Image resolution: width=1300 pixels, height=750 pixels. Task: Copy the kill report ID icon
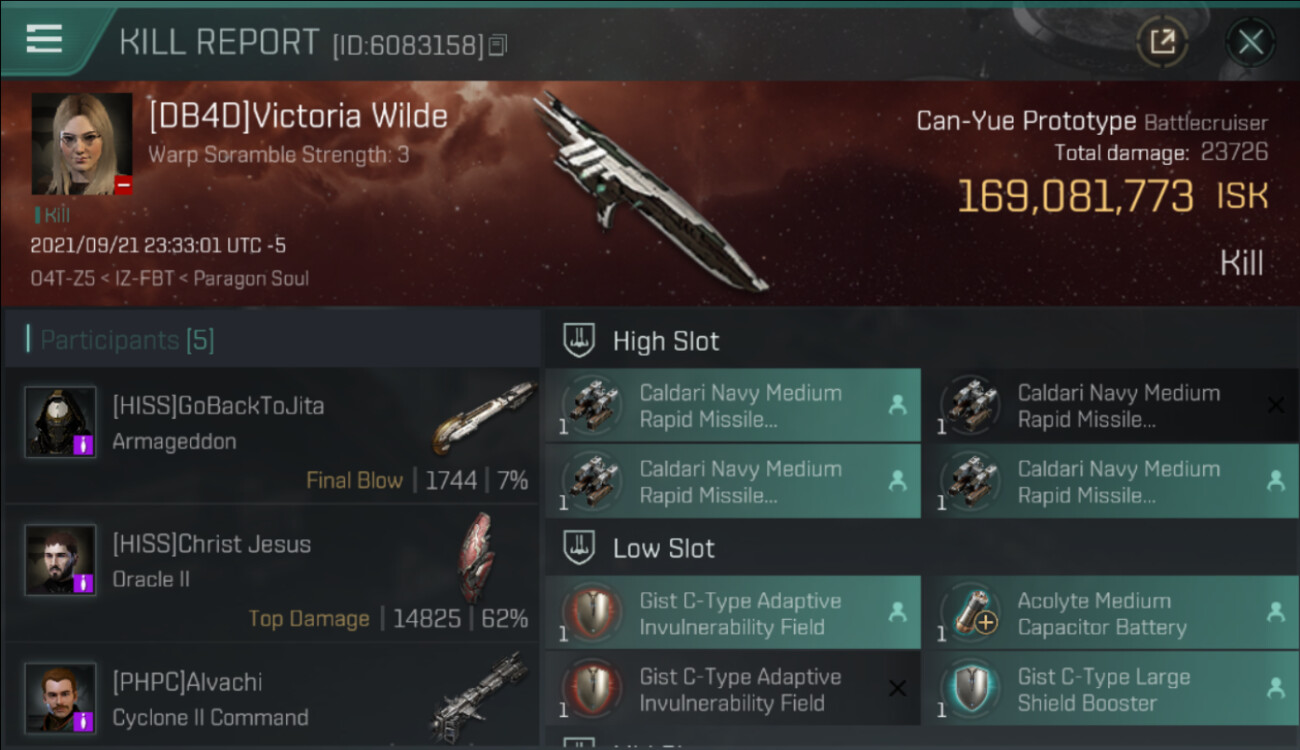[498, 45]
